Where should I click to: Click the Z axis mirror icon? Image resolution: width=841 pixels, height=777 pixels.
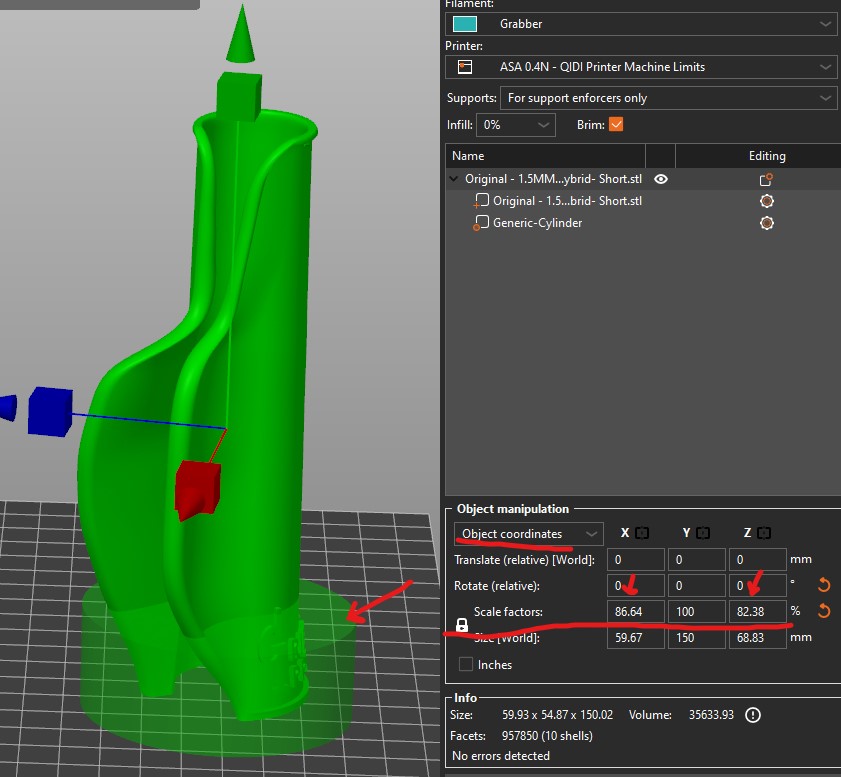pyautogui.click(x=764, y=533)
